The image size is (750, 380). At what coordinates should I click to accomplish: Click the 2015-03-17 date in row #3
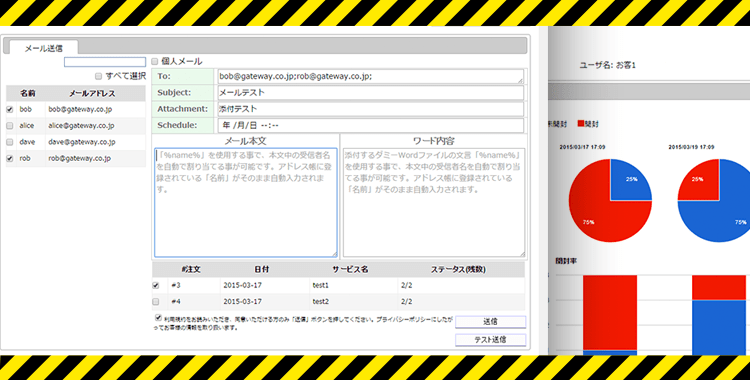(243, 285)
